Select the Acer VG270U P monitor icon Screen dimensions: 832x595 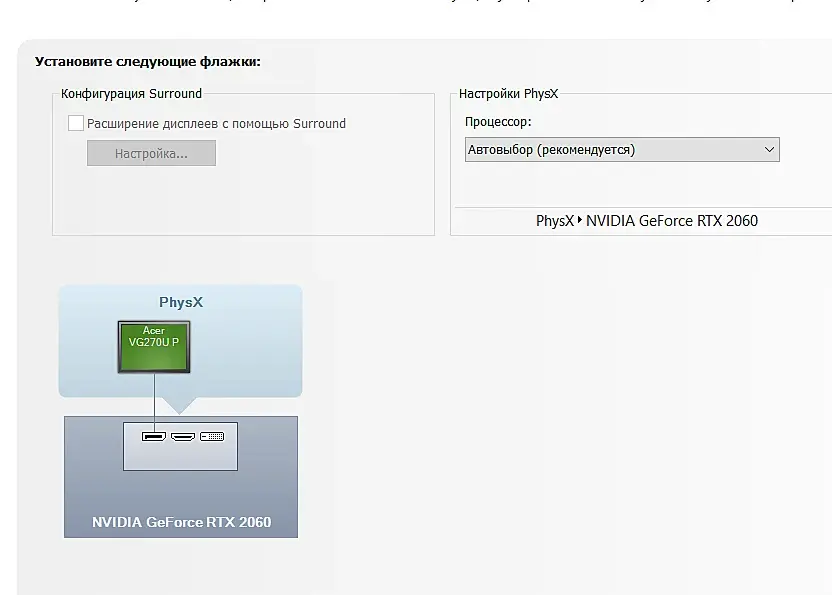154,347
